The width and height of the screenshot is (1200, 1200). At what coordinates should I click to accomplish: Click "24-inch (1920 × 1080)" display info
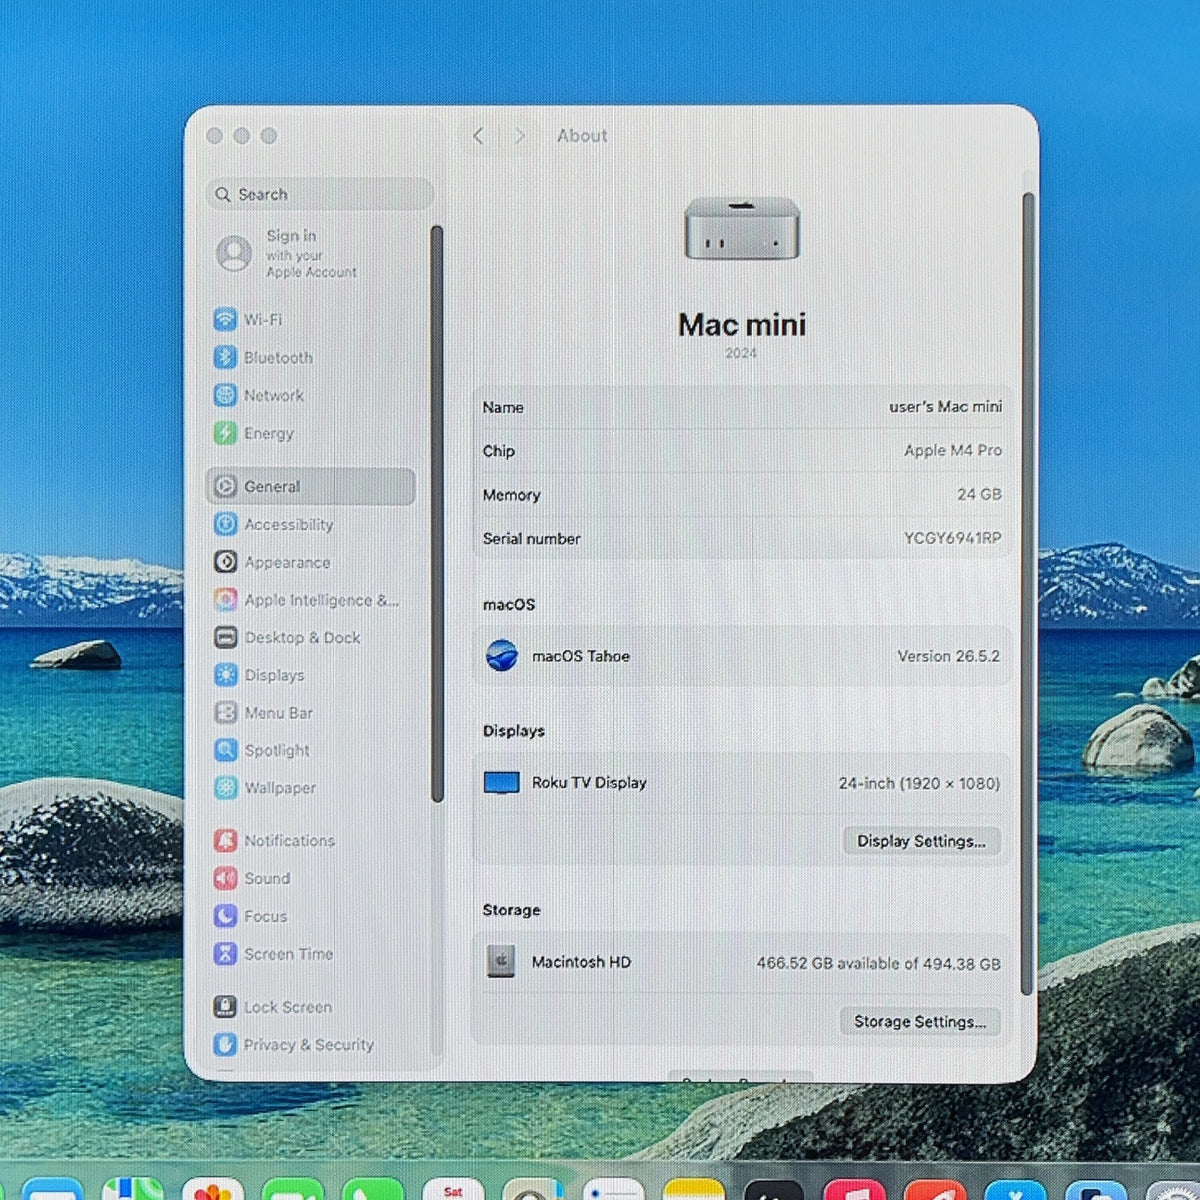tap(919, 783)
